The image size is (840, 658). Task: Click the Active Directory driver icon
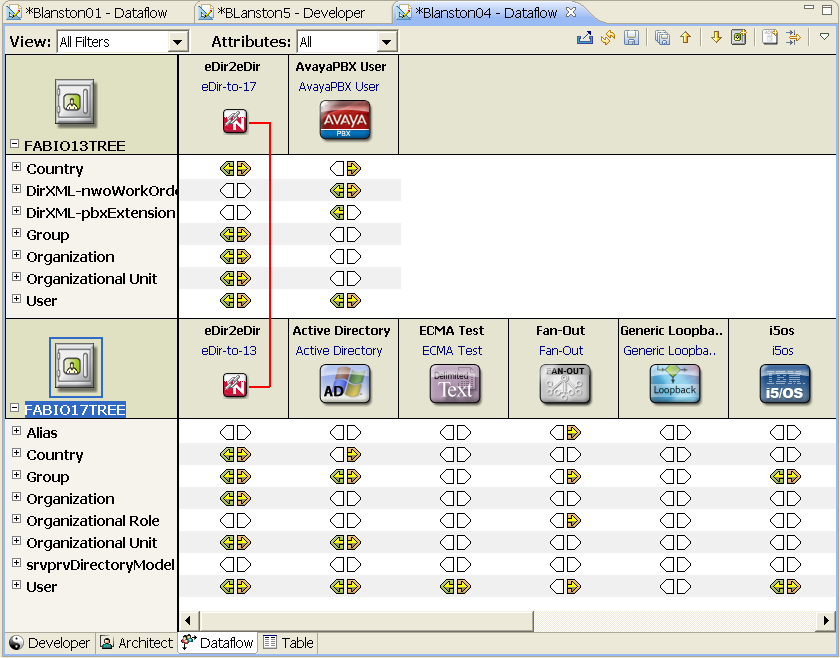point(344,384)
